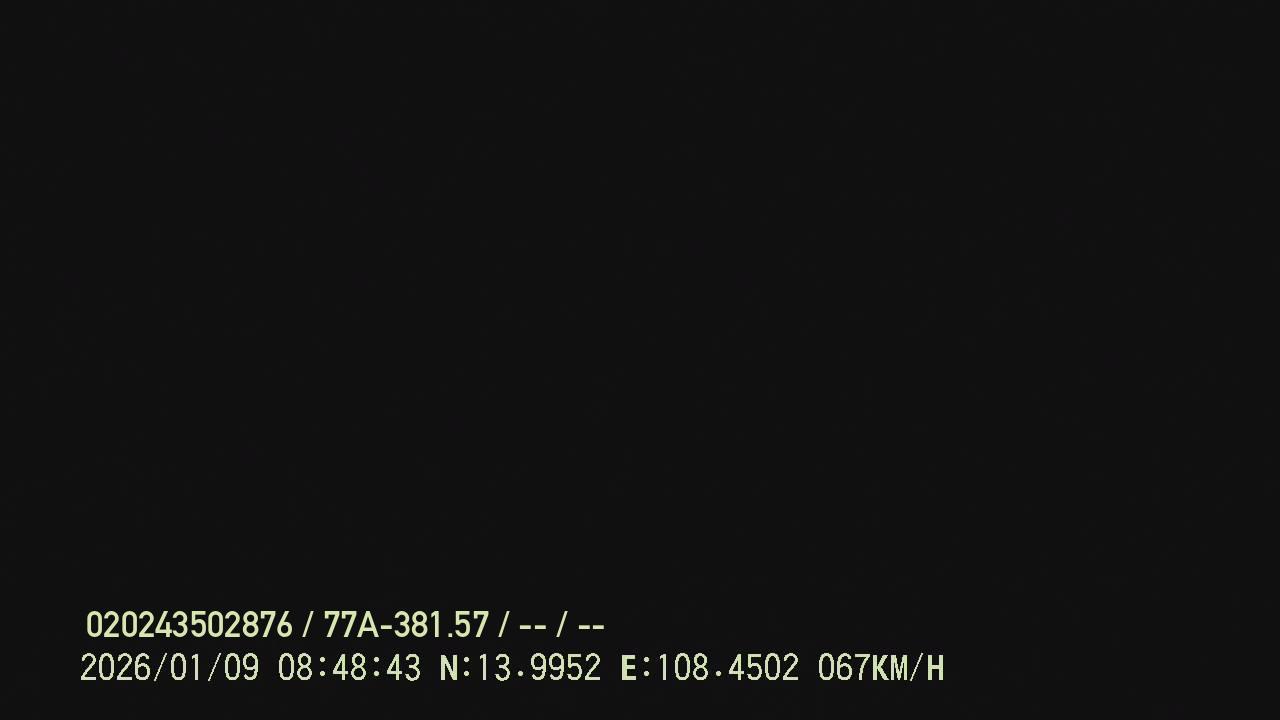This screenshot has width=1280, height=720.
Task: Click the device ID 020243502876
Action: 189,626
